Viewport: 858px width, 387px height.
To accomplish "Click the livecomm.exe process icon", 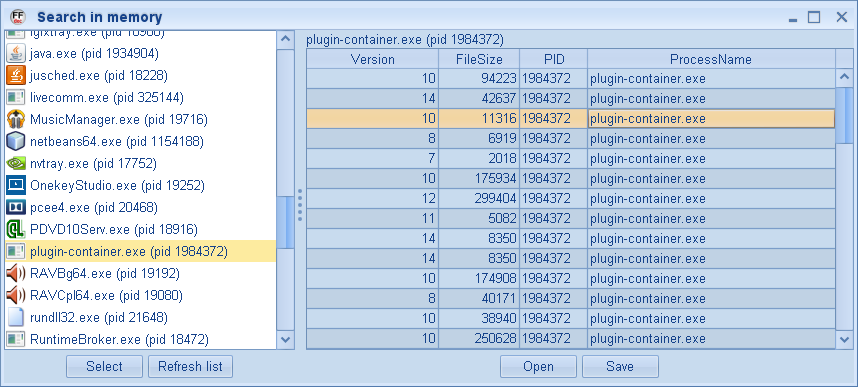I will pyautogui.click(x=16, y=97).
